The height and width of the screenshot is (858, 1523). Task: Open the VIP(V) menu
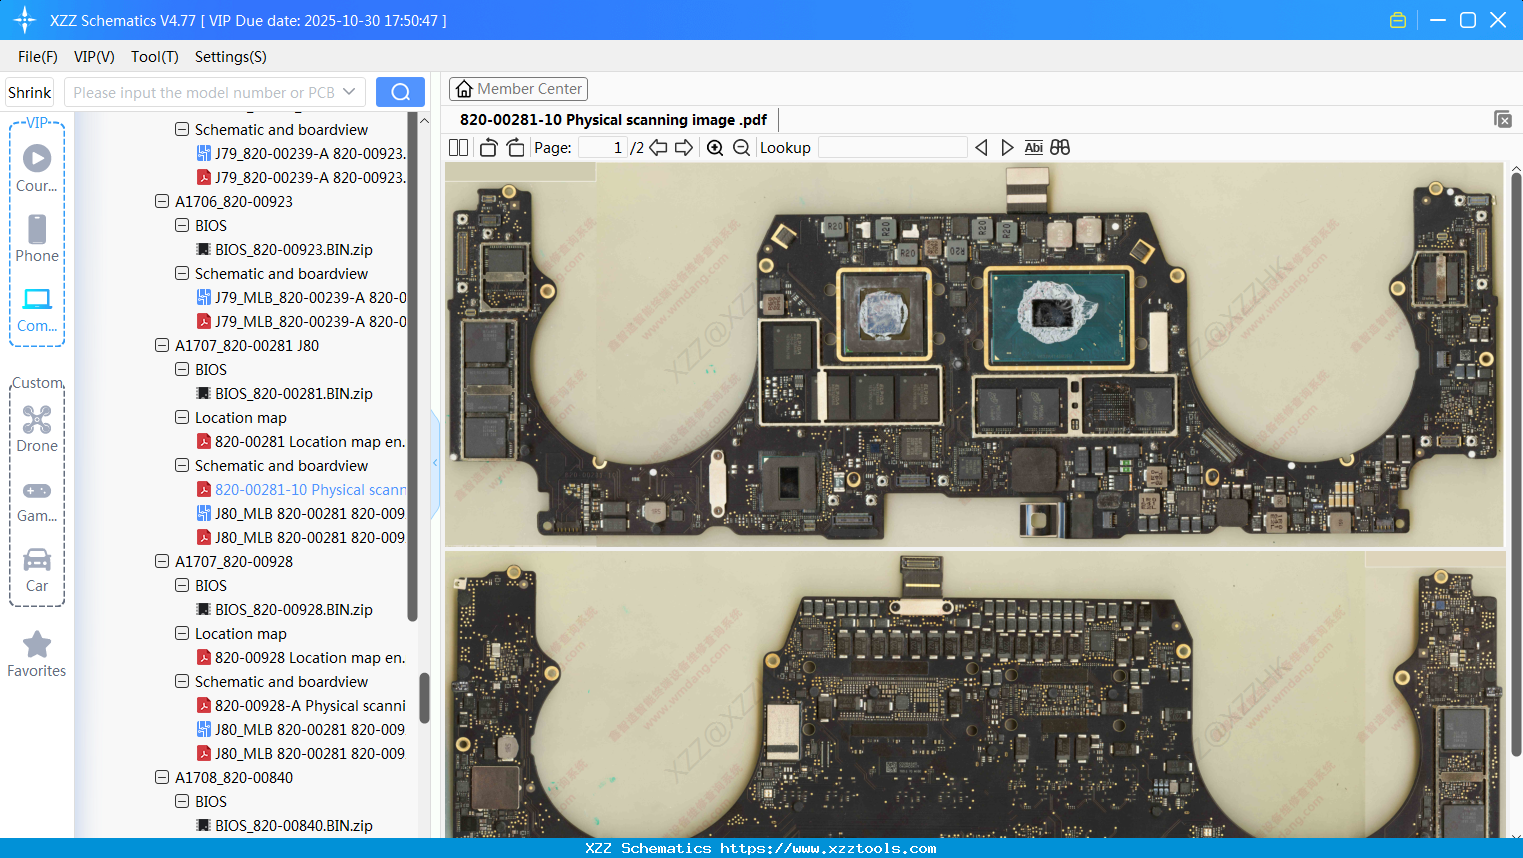(x=94, y=57)
